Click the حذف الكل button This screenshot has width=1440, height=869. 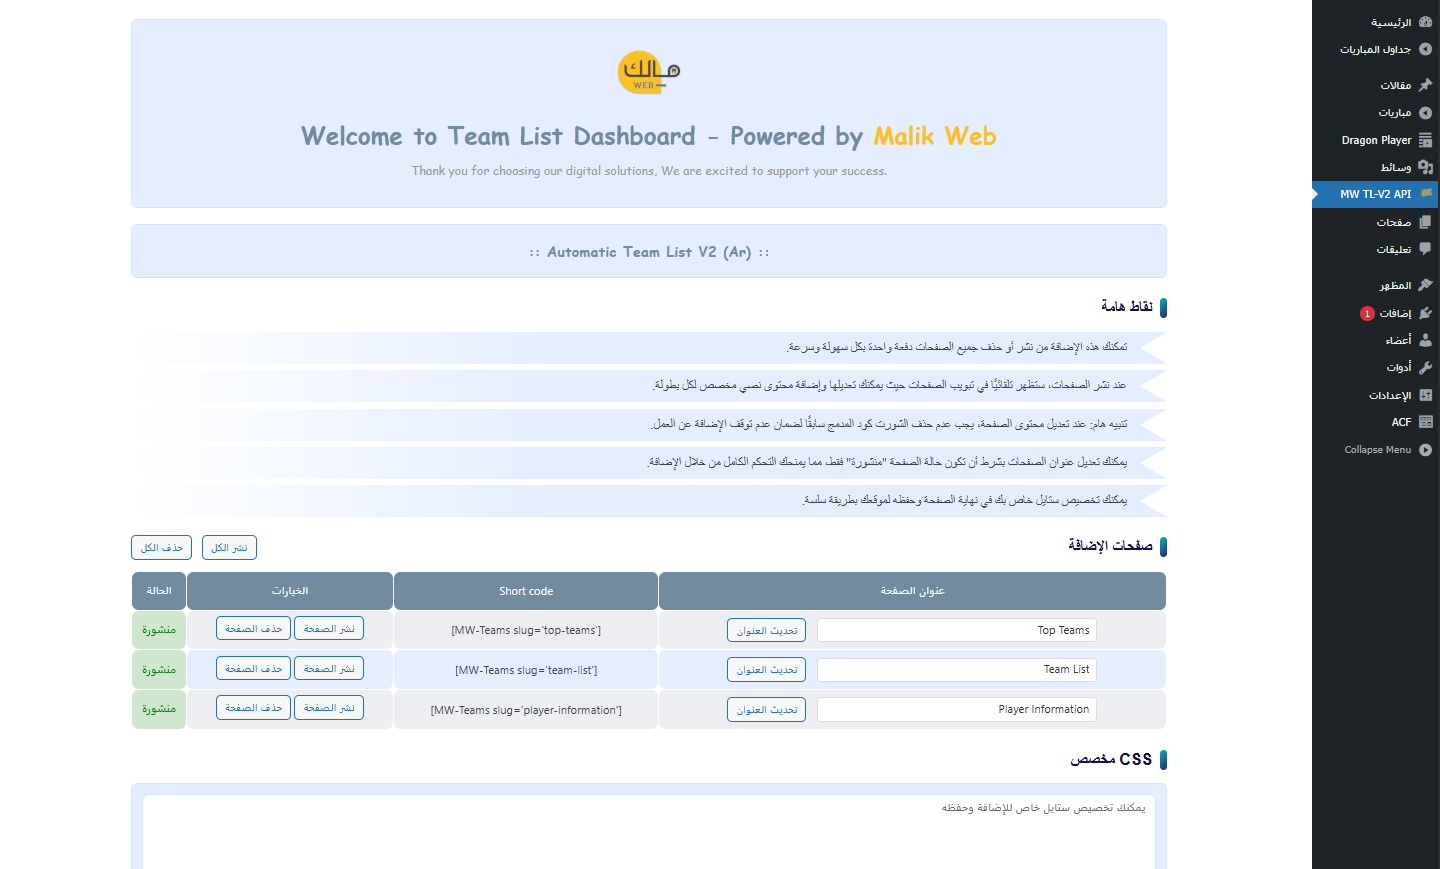point(161,548)
